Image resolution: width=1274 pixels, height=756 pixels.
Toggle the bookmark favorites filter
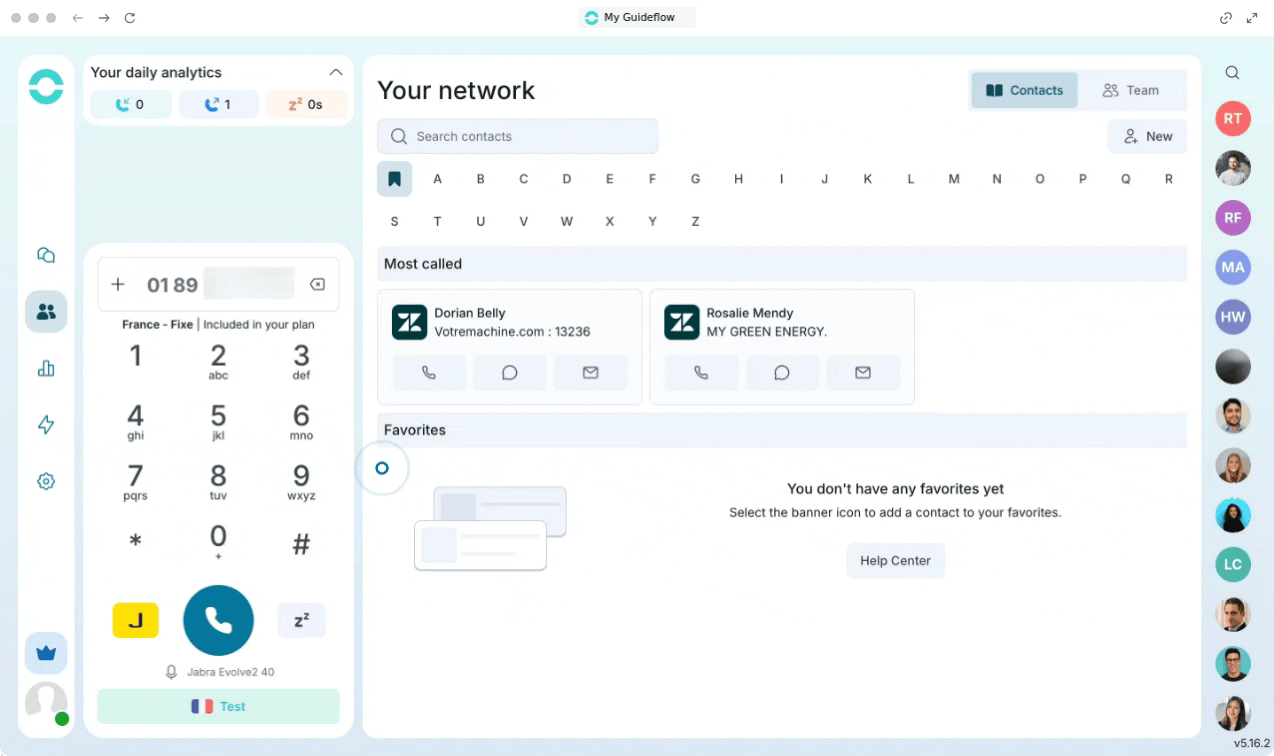pyautogui.click(x=394, y=179)
